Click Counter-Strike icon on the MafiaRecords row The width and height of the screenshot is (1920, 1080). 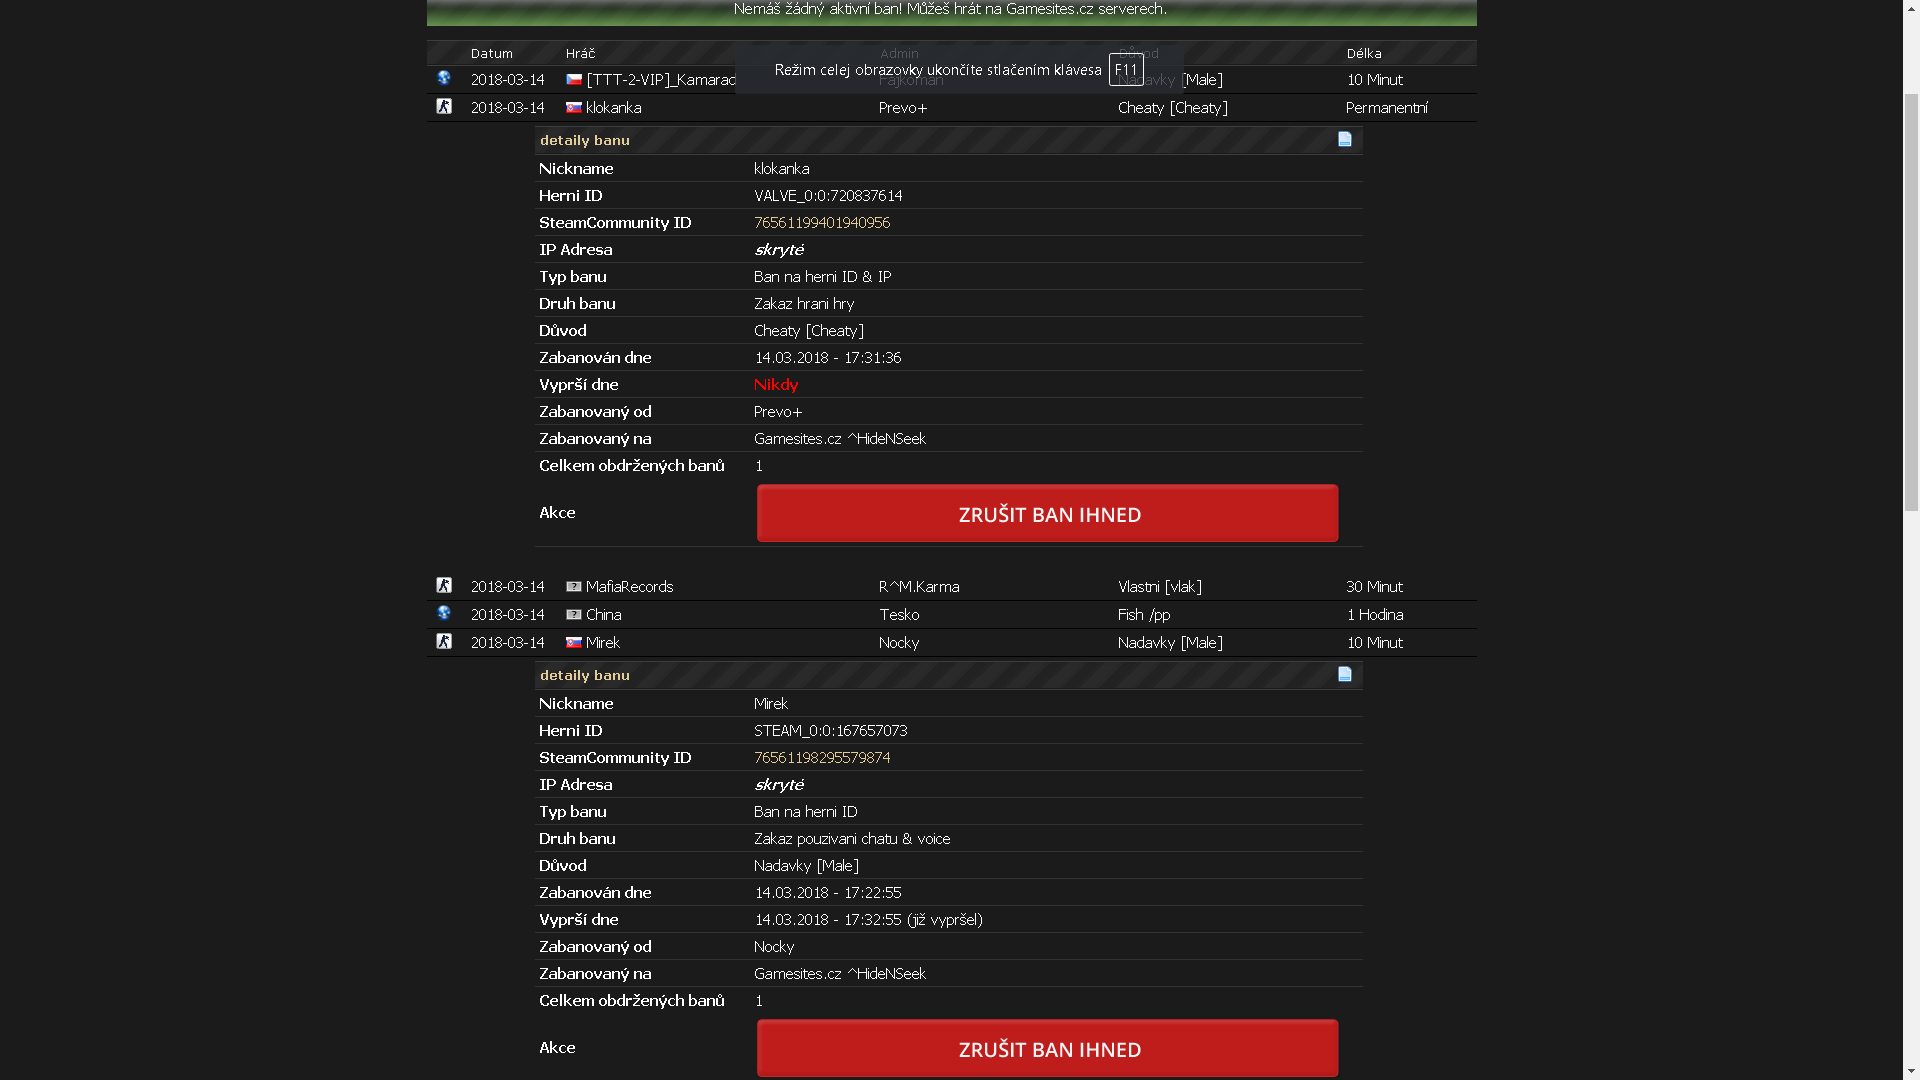click(444, 585)
